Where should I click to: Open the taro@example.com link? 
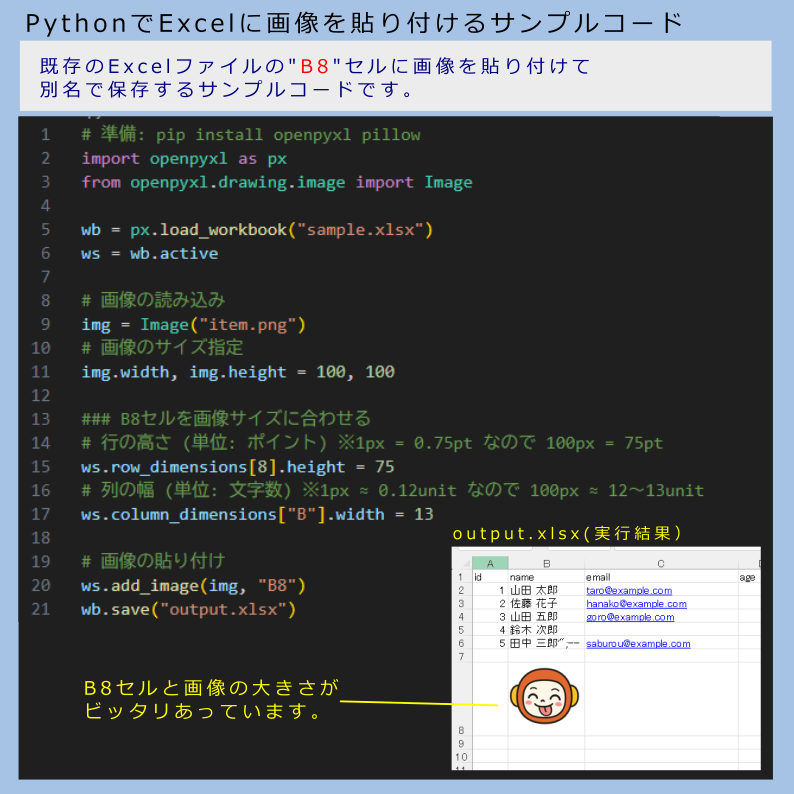629,590
